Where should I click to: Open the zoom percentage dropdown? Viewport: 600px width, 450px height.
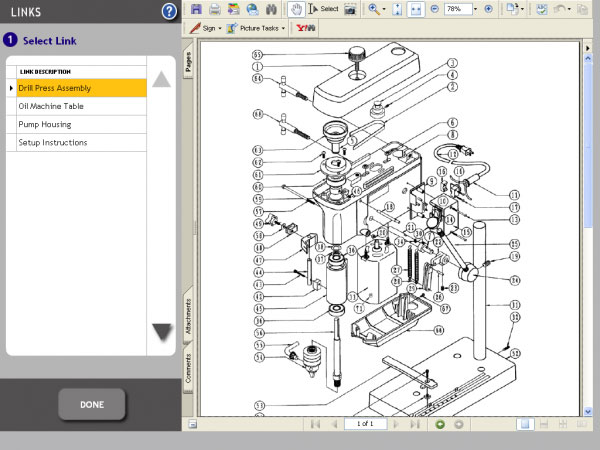tap(474, 9)
